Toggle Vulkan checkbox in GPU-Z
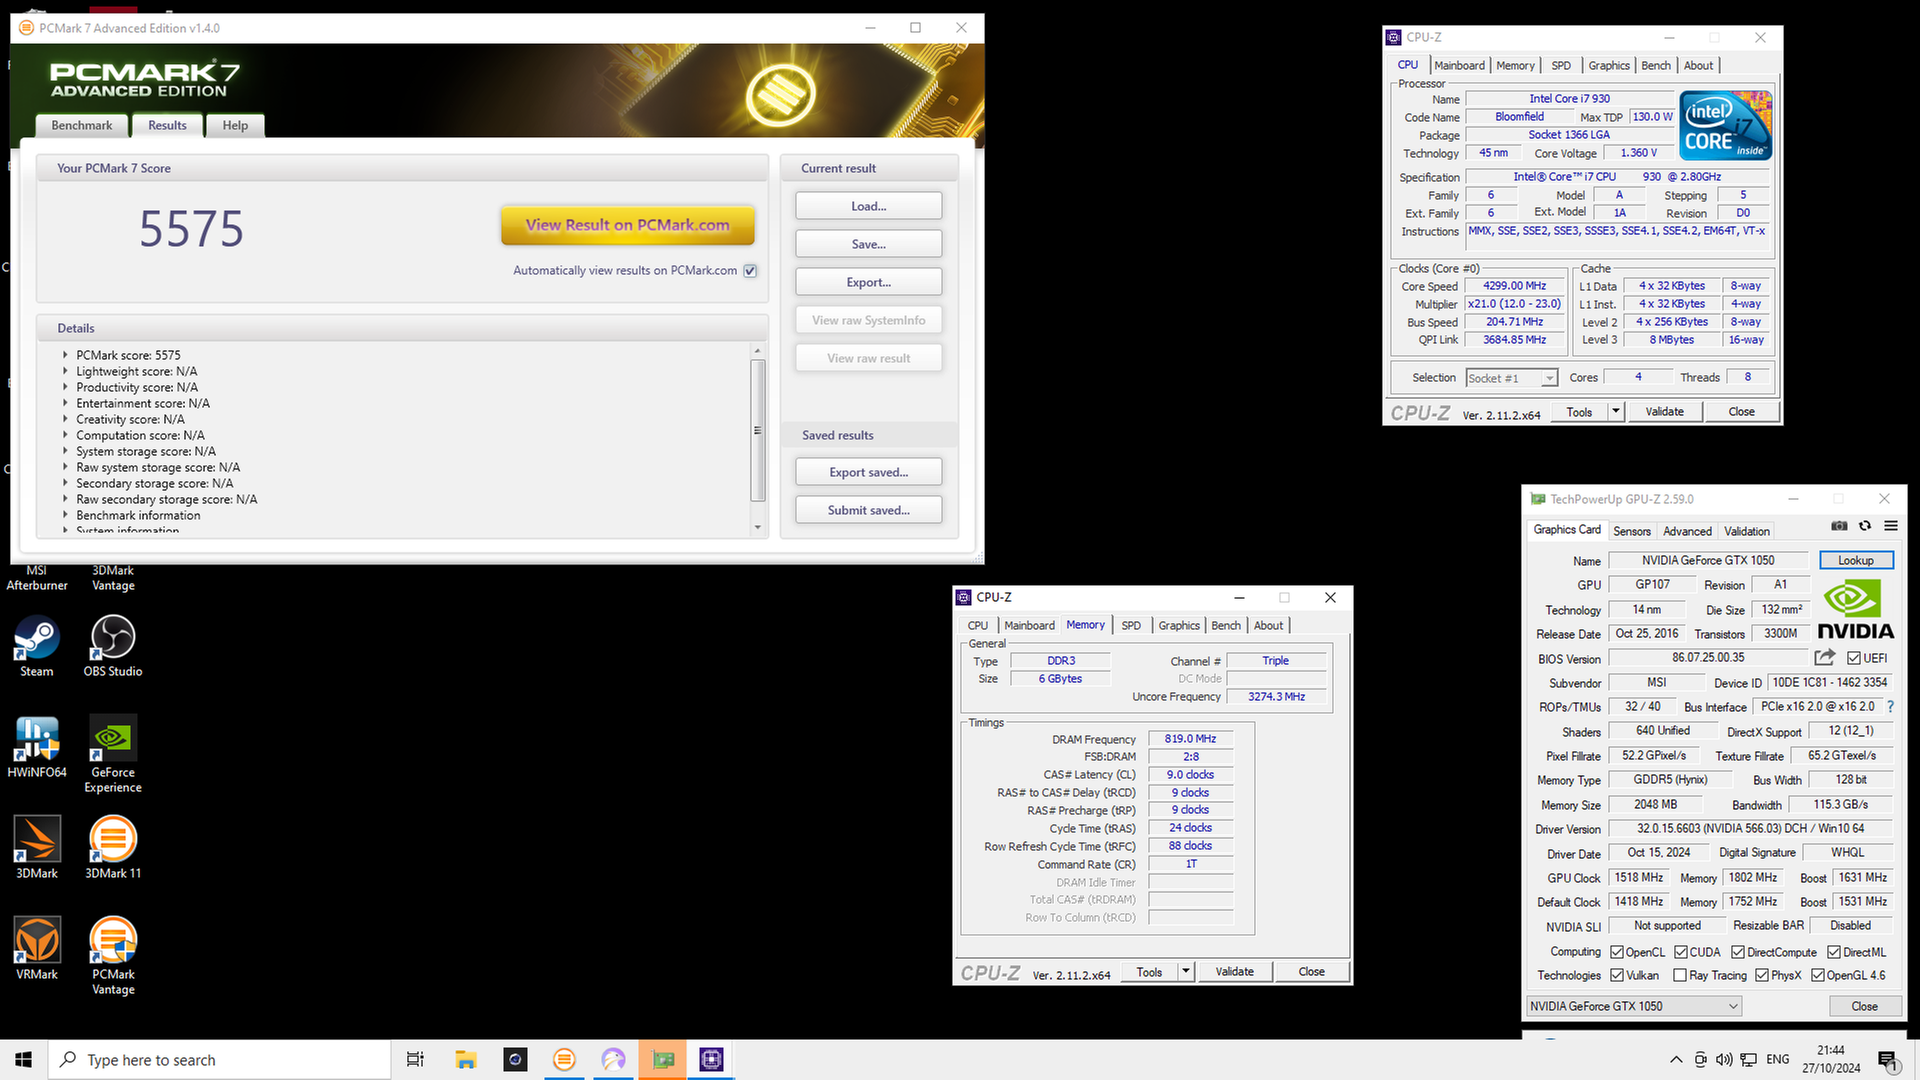1920x1080 pixels. point(1617,975)
